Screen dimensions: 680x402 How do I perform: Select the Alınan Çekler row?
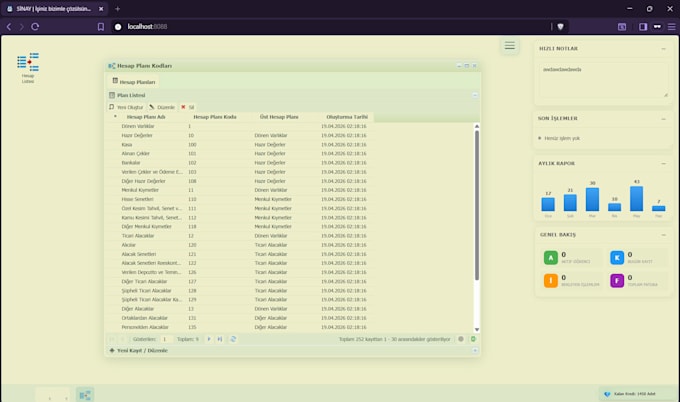coord(239,154)
